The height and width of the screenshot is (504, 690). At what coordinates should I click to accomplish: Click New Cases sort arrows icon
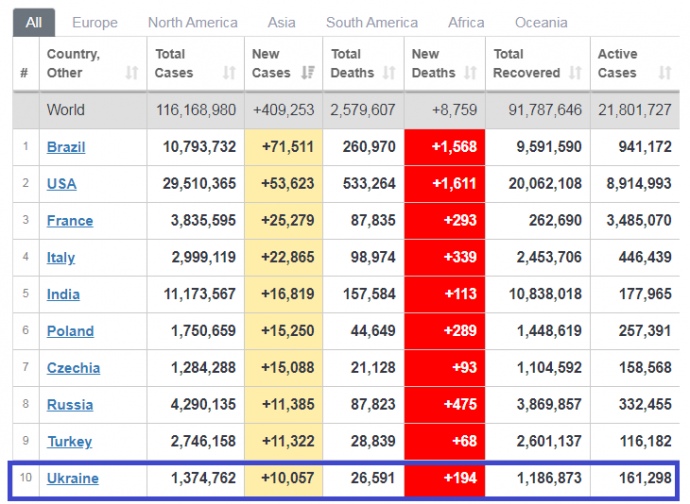coord(308,73)
